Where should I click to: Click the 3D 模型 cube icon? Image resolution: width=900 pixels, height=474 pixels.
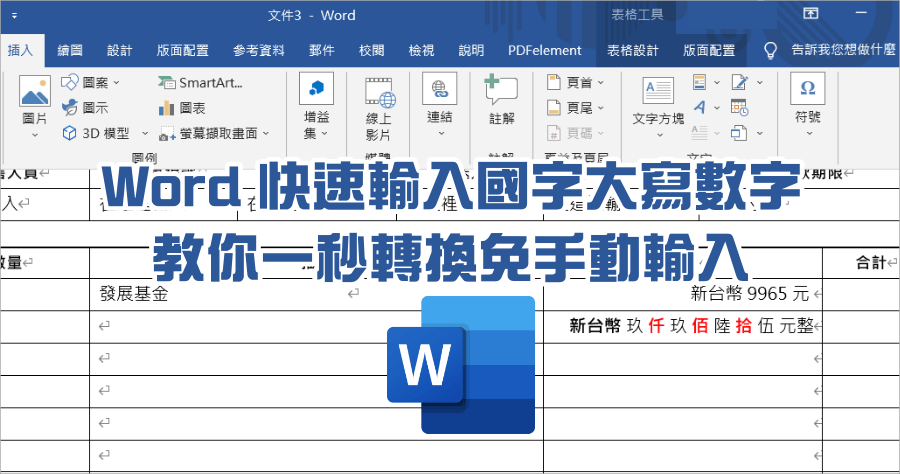(x=69, y=133)
